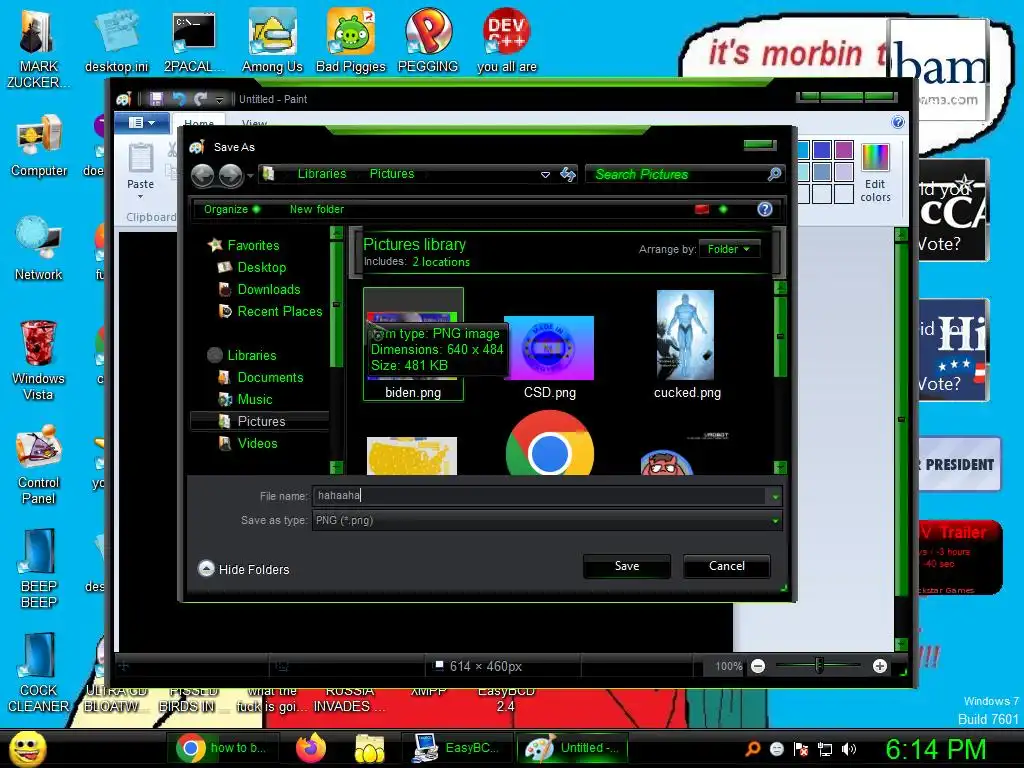Image resolution: width=1024 pixels, height=768 pixels.
Task: Open the Bad Piggies desktop icon
Action: (351, 40)
